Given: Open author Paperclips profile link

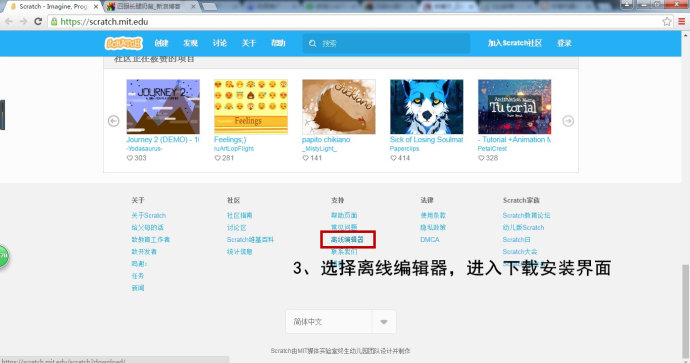Looking at the screenshot, I should point(404,149).
